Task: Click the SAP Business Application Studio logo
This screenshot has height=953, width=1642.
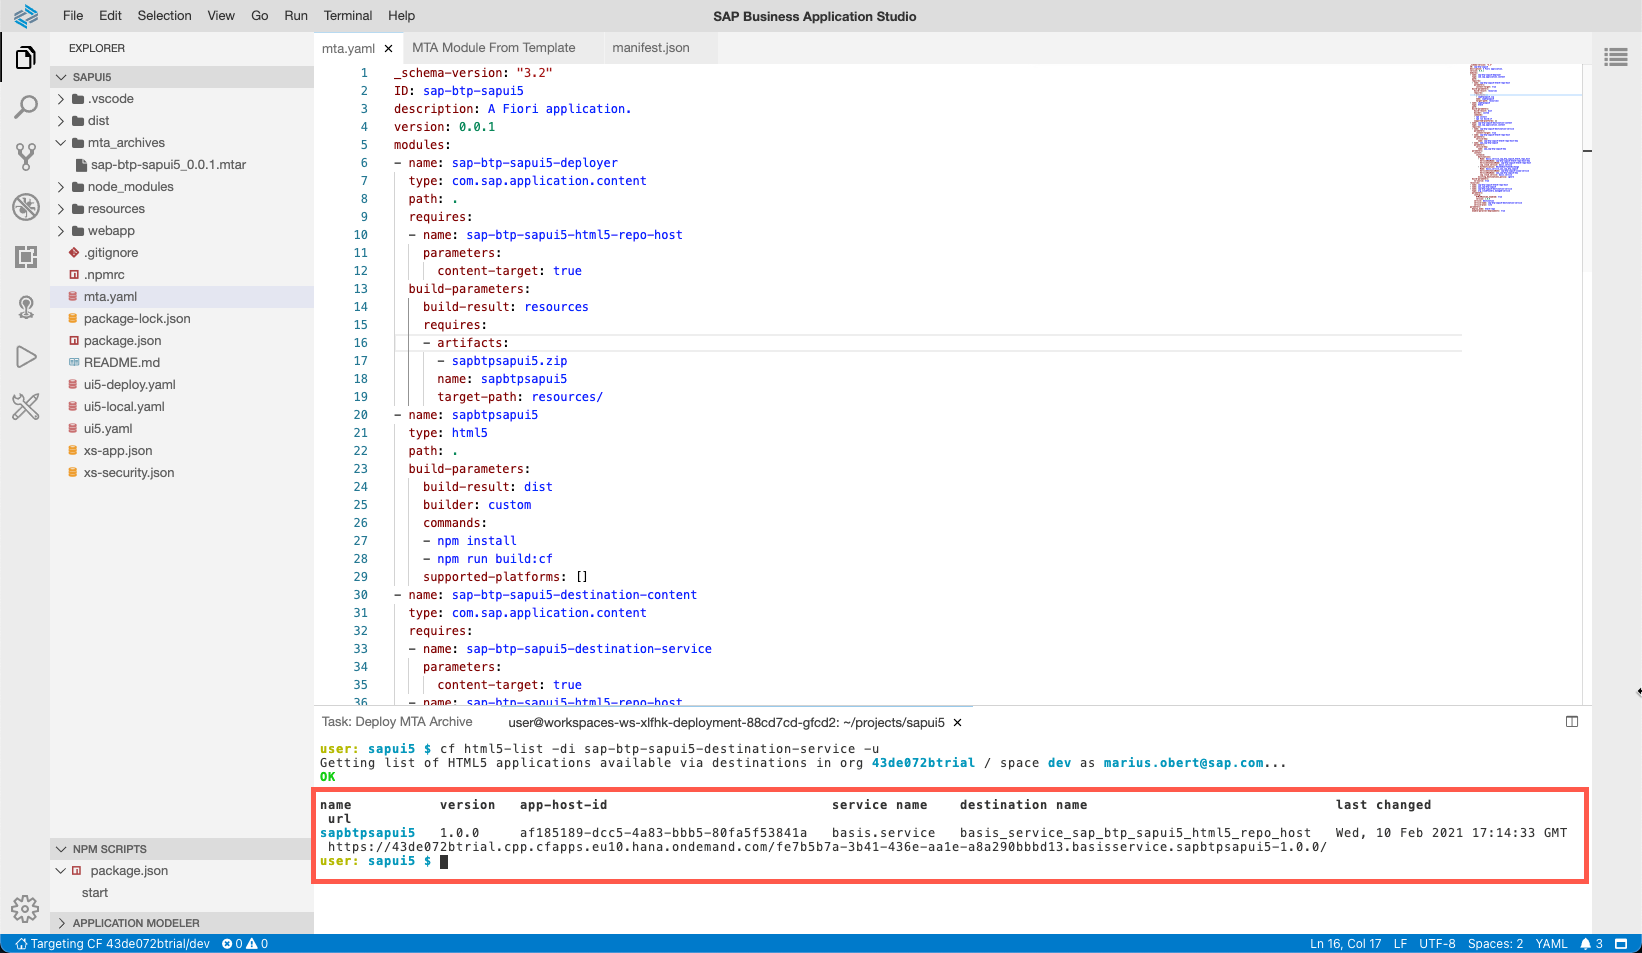Action: pyautogui.click(x=26, y=16)
